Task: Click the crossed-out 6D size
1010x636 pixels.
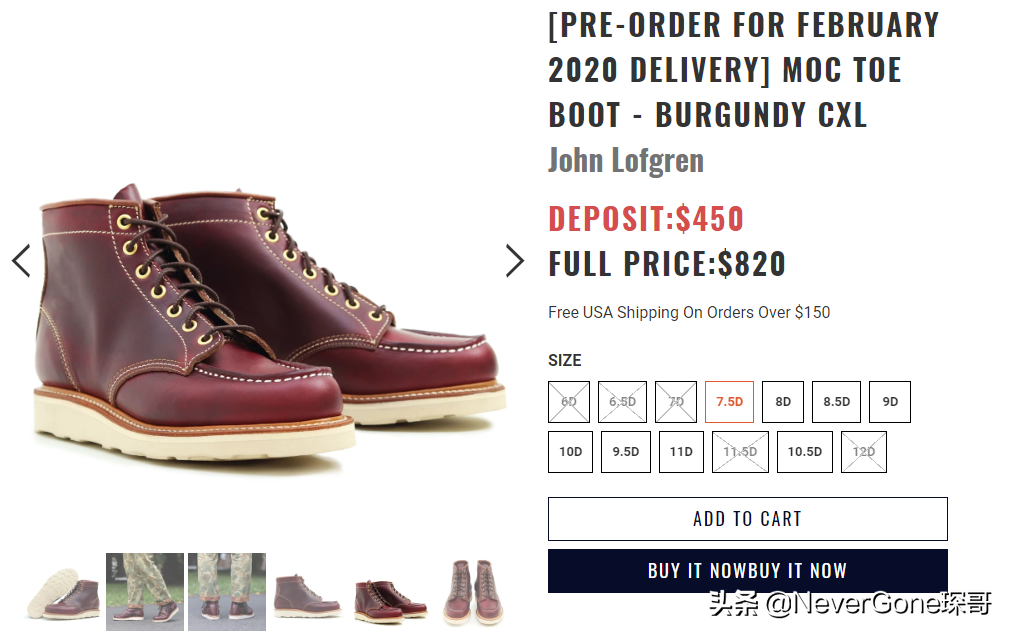Action: 569,402
